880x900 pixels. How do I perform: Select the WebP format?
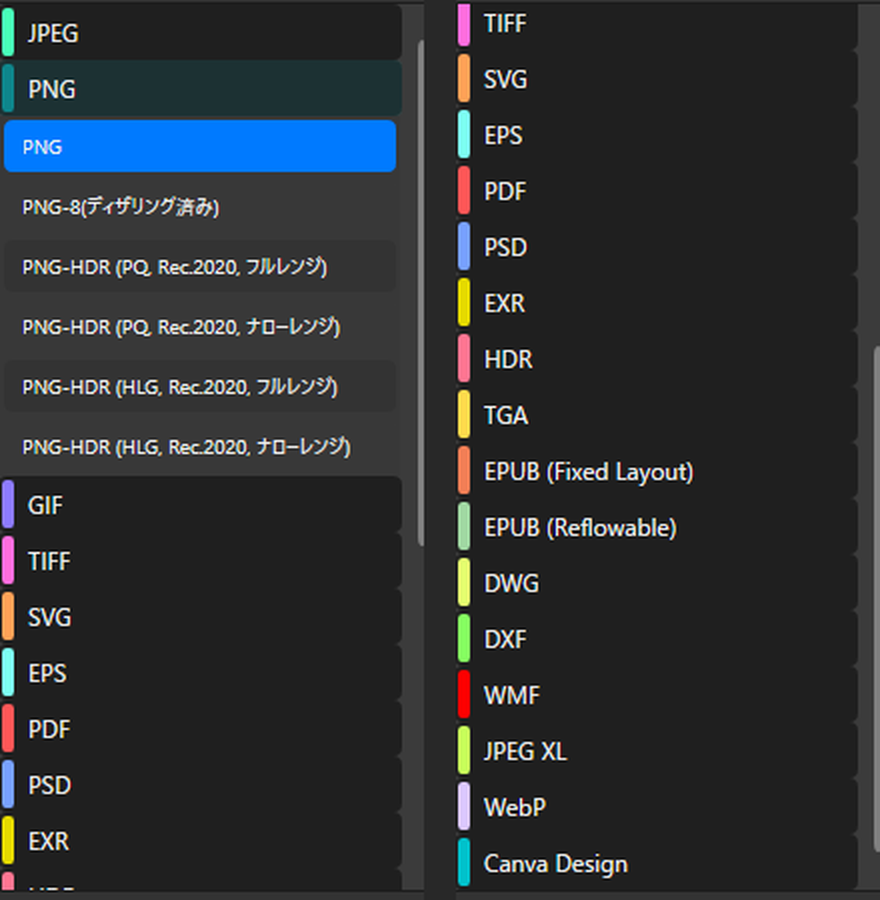click(657, 806)
